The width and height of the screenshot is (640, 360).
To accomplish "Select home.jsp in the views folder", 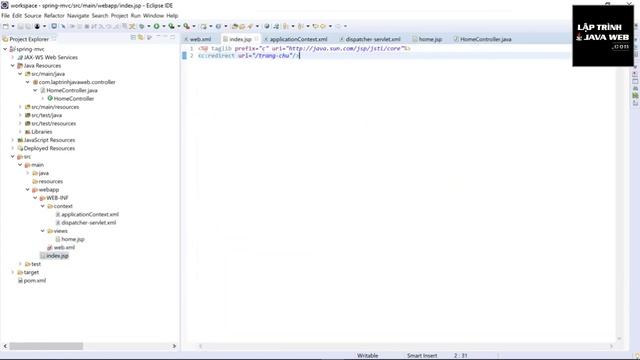I will click(73, 239).
